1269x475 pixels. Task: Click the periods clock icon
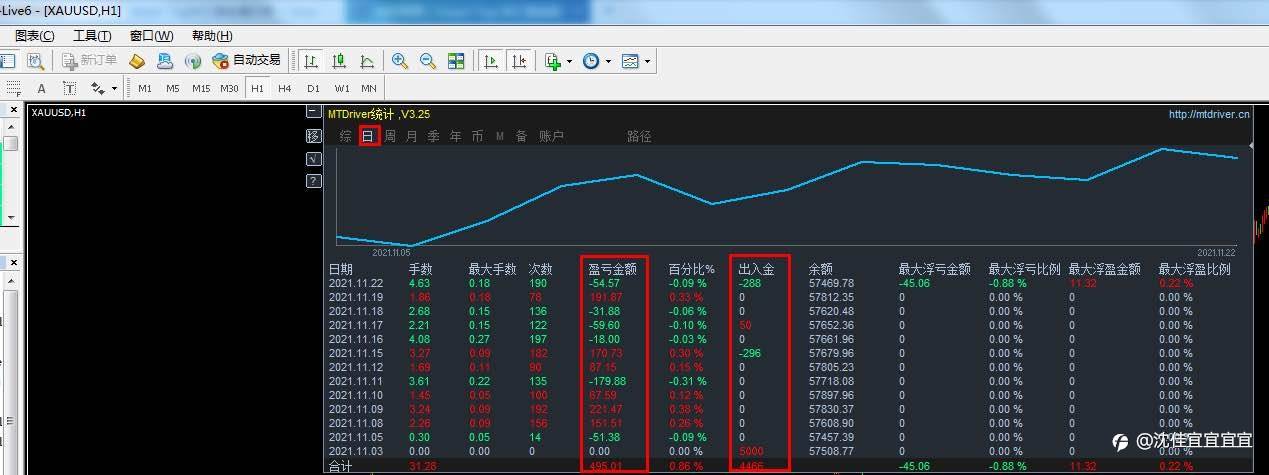tap(591, 61)
